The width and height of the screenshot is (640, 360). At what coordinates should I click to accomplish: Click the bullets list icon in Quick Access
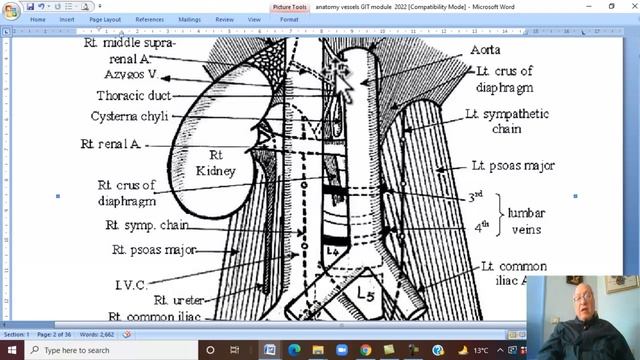coord(69,7)
